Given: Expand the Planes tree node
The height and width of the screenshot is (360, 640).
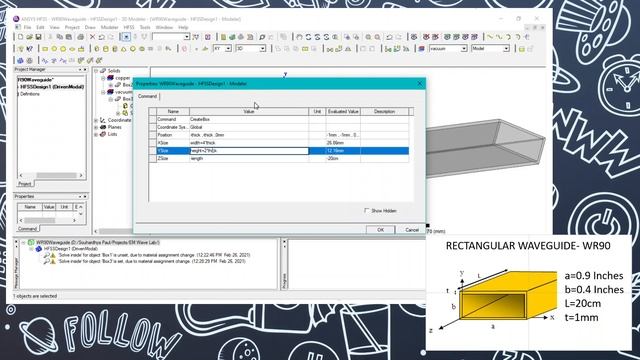Looking at the screenshot, I should click(96, 127).
